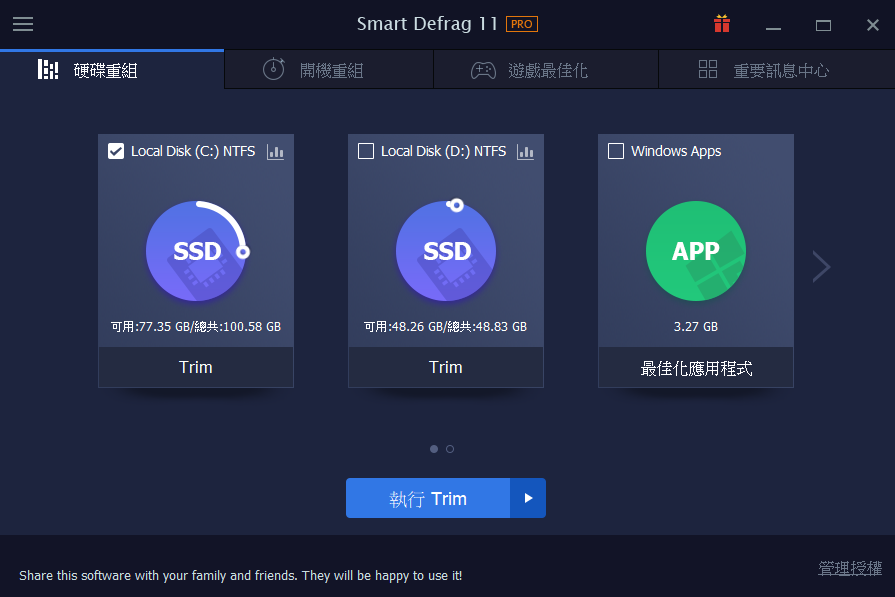Expand the 執行 Trim dropdown arrow
This screenshot has width=895, height=597.
pyautogui.click(x=528, y=498)
